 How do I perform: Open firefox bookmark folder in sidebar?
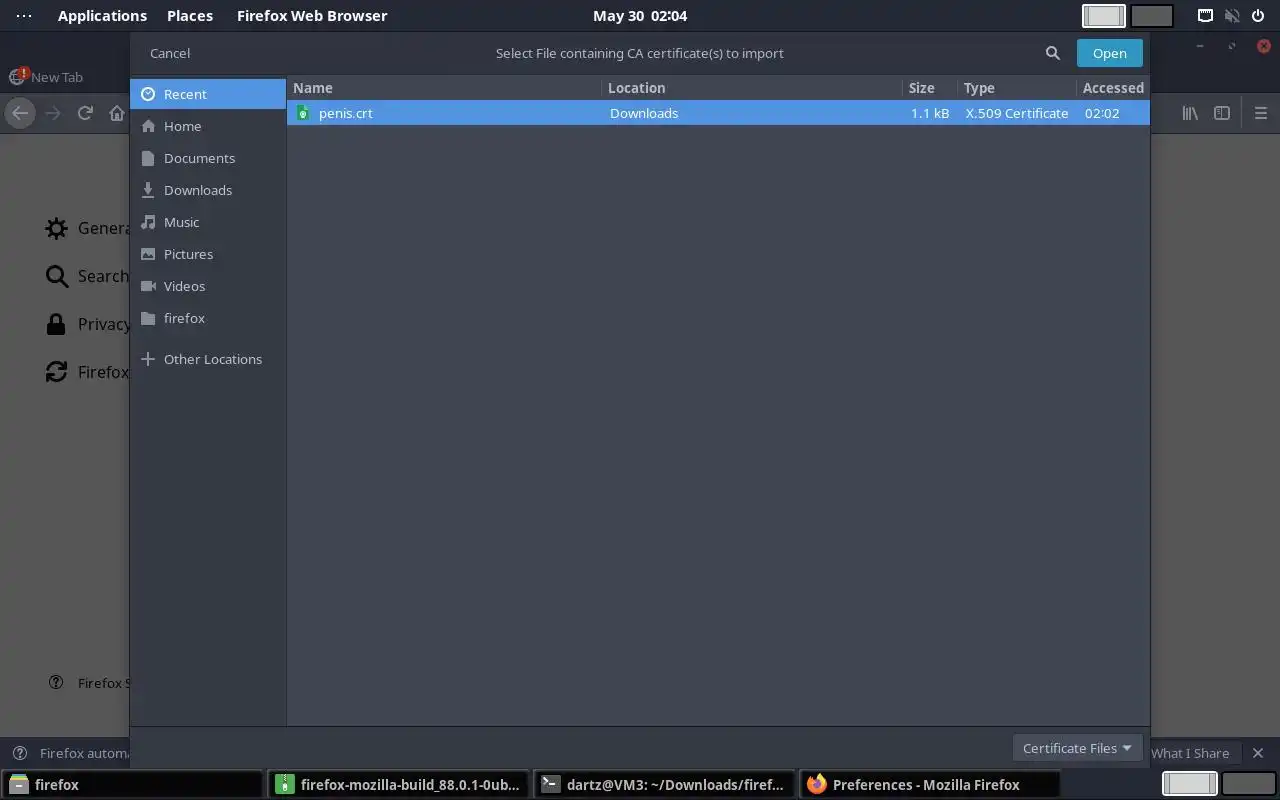click(x=207, y=318)
